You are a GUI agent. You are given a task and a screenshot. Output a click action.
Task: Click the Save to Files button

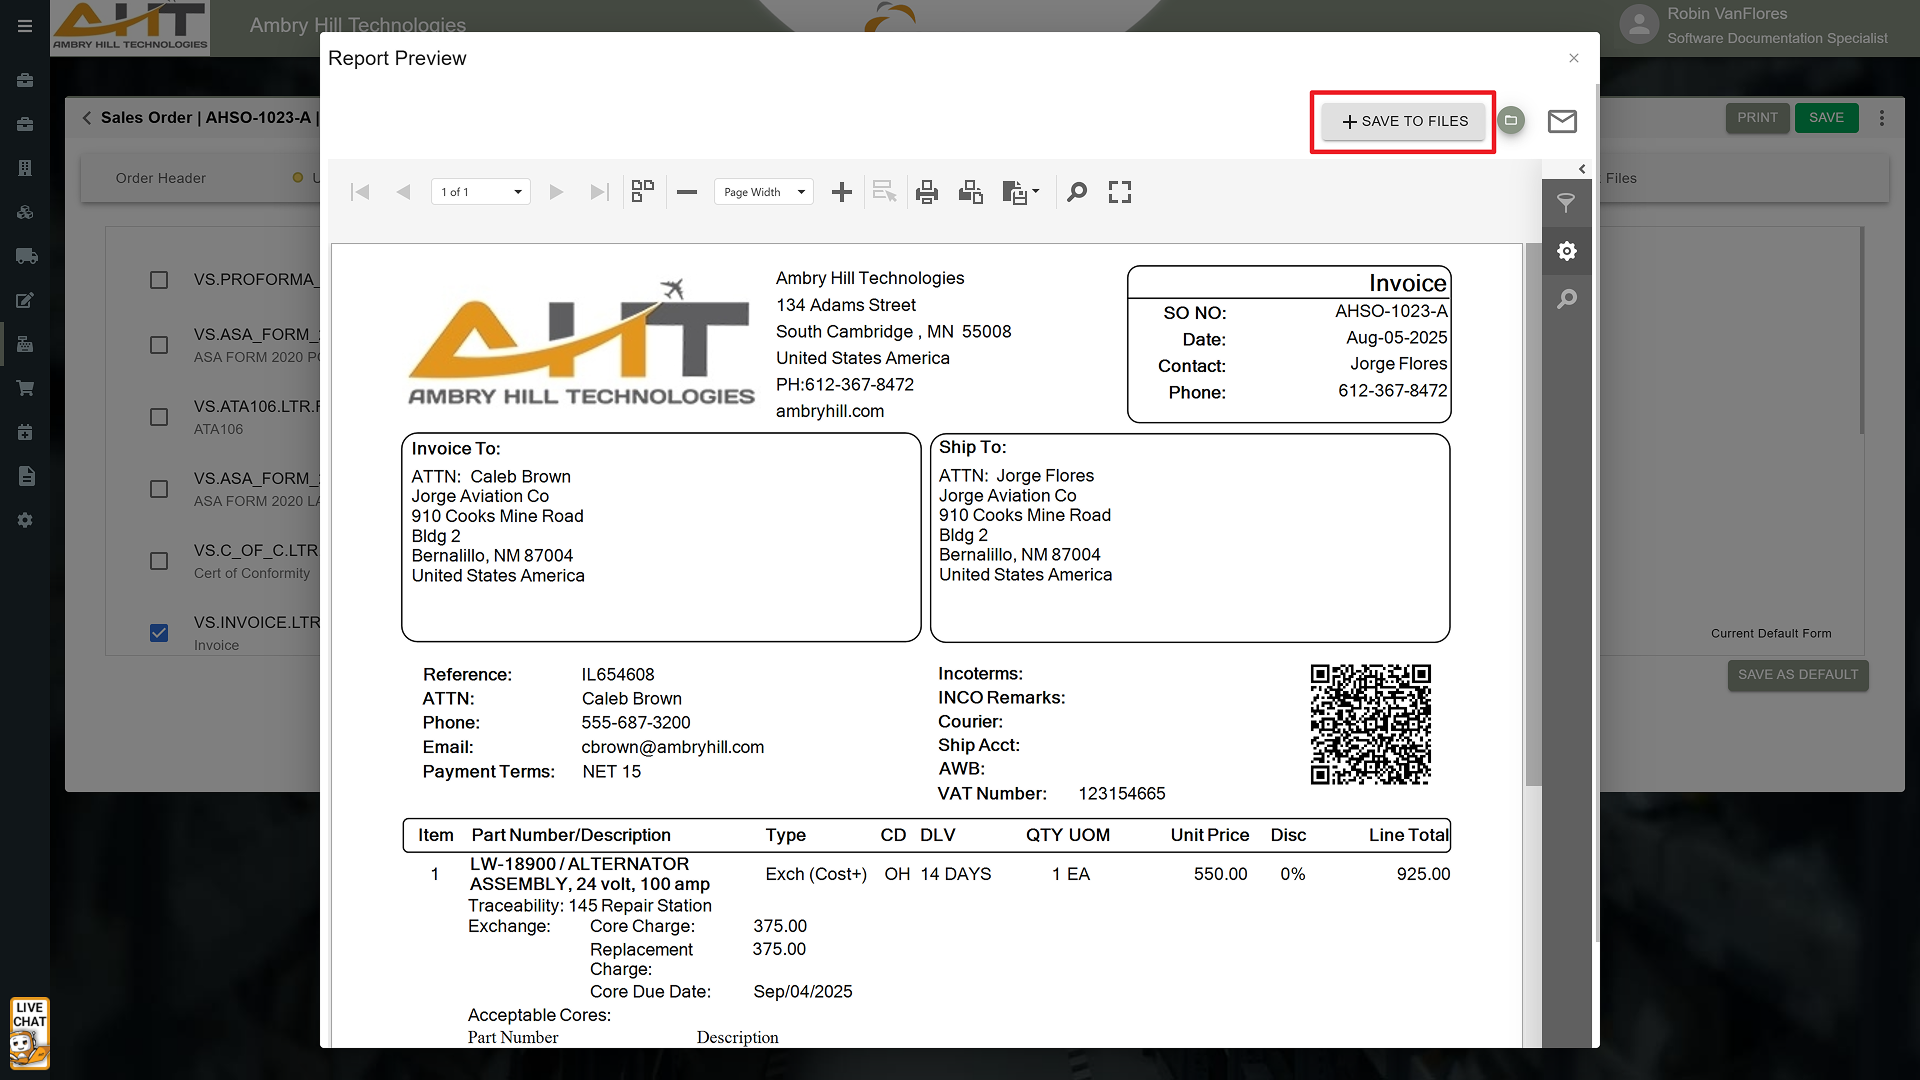1403,121
